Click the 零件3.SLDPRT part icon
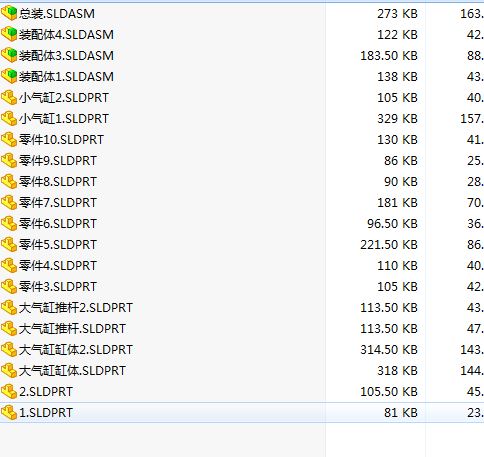The height and width of the screenshot is (457, 484). [x=9, y=286]
